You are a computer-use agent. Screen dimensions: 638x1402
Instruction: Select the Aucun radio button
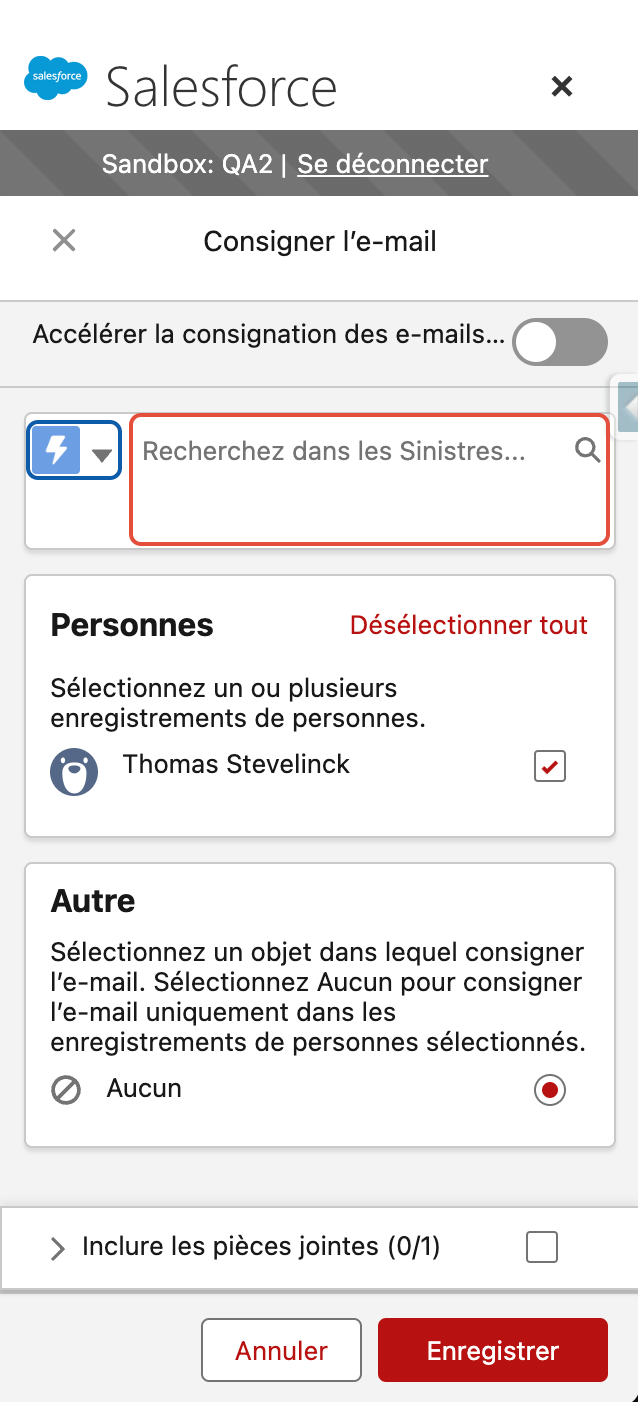(x=550, y=1090)
